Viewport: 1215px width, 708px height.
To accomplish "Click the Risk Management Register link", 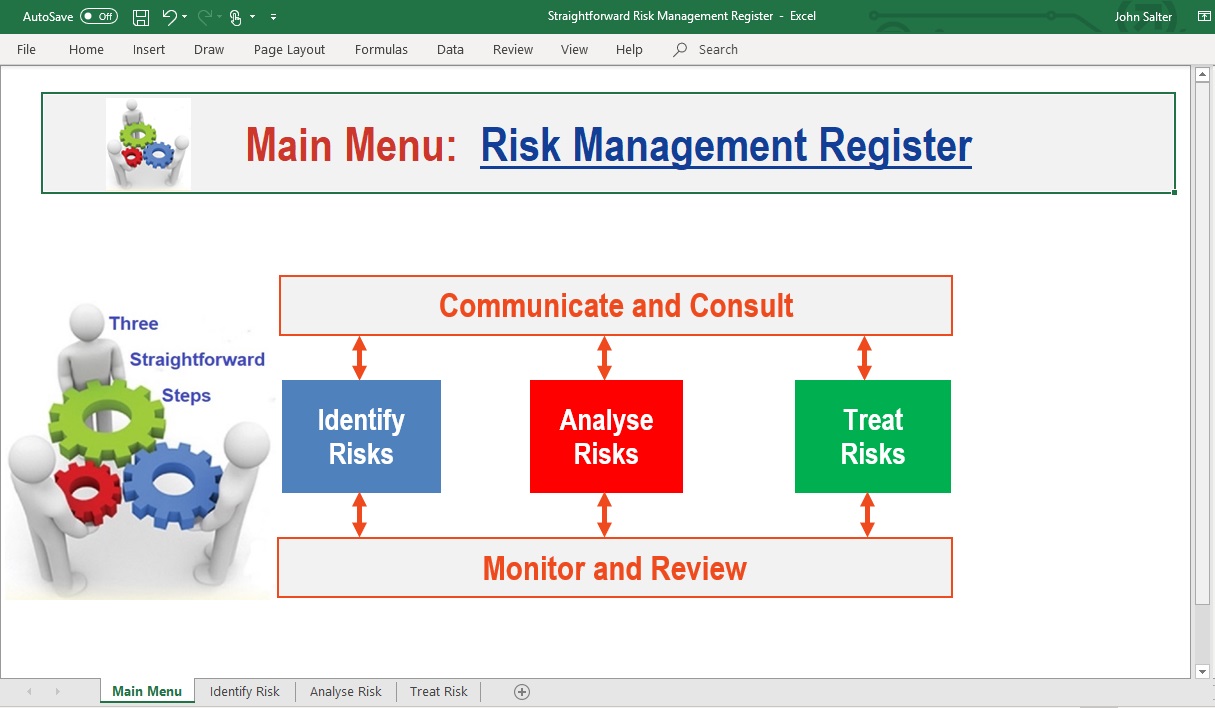I will pos(726,145).
